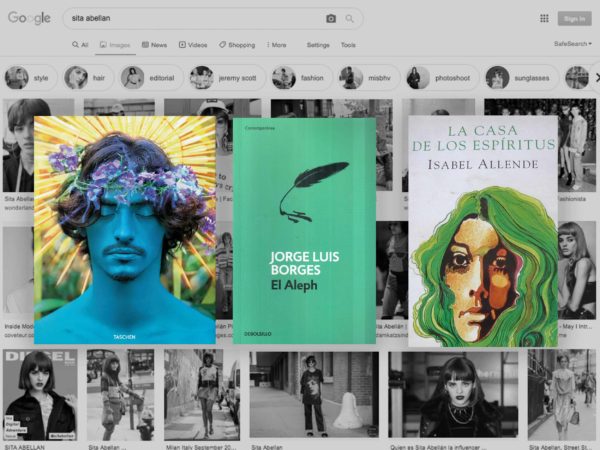This screenshot has width=600, height=450.
Task: Filter by the 'style' chip
Action: point(31,78)
